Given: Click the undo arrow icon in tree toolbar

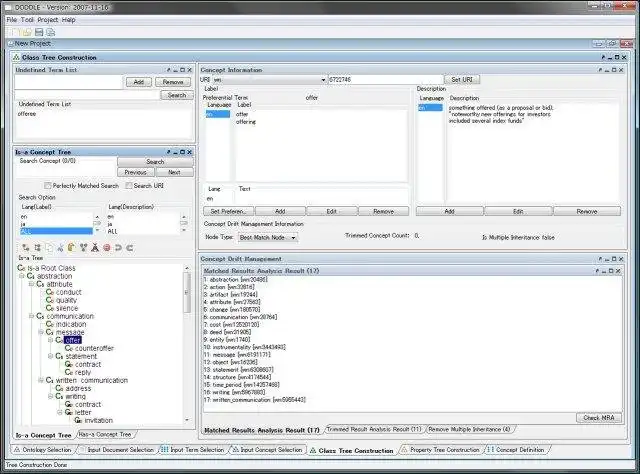Looking at the screenshot, I should coord(118,247).
